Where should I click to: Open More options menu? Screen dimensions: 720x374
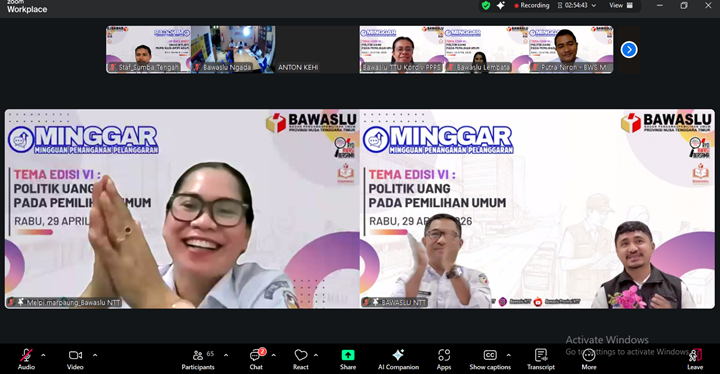[x=589, y=359]
